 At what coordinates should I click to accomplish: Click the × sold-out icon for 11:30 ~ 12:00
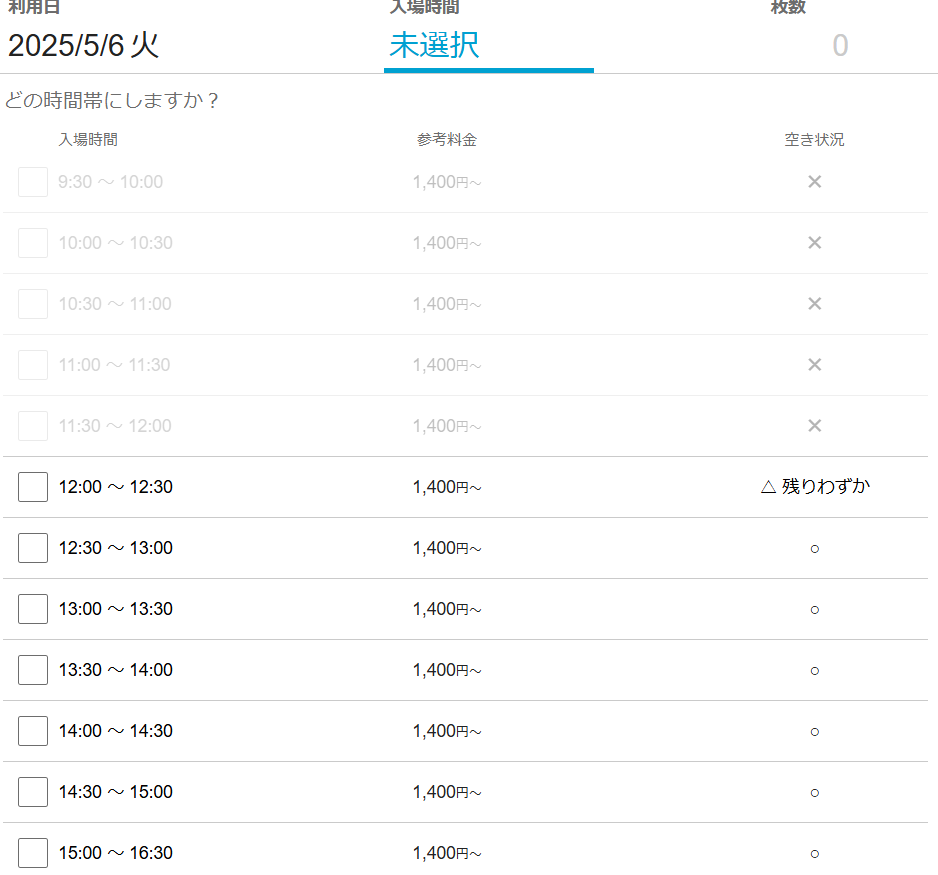coord(814,426)
